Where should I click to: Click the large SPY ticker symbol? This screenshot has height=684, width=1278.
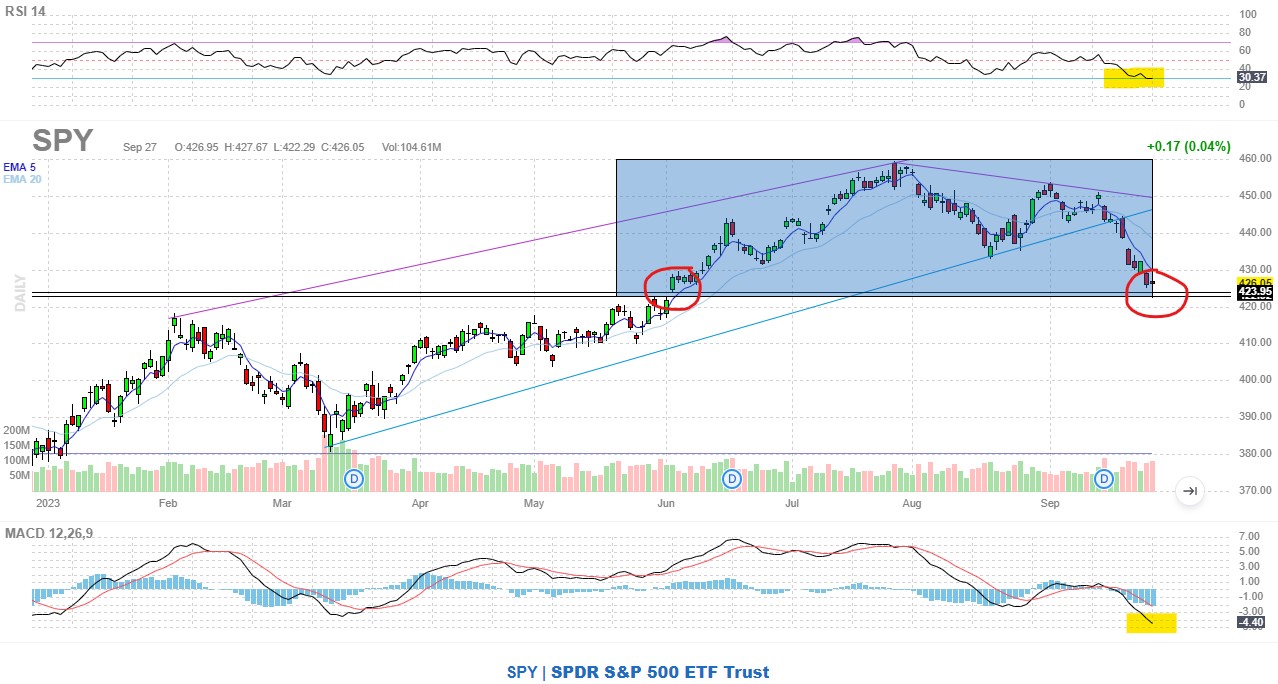tap(62, 141)
